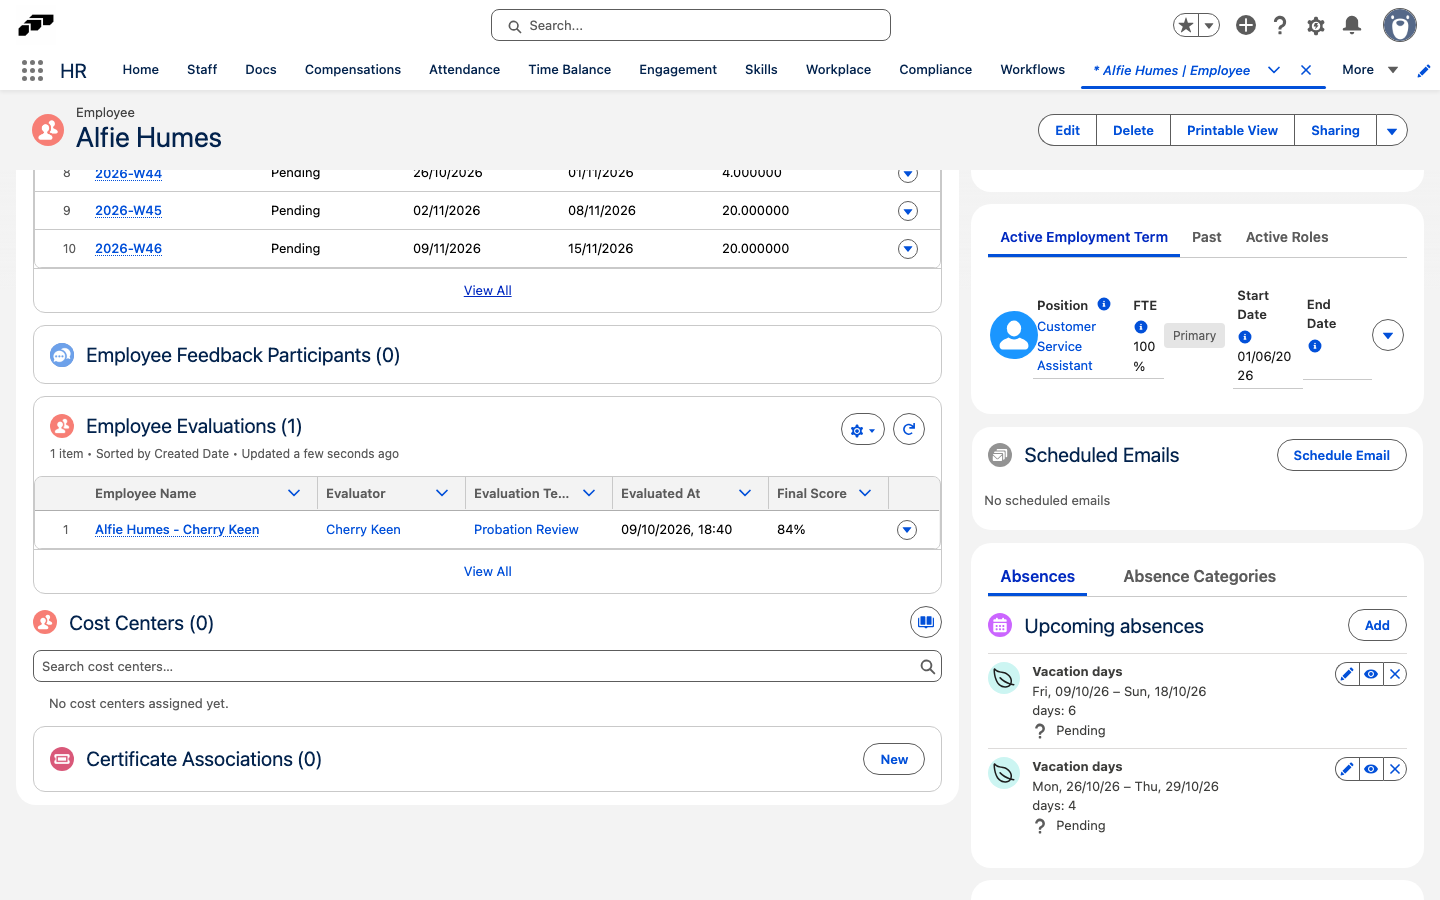The image size is (1440, 900).
Task: Sort by Employee Name column chevron
Action: 294,493
